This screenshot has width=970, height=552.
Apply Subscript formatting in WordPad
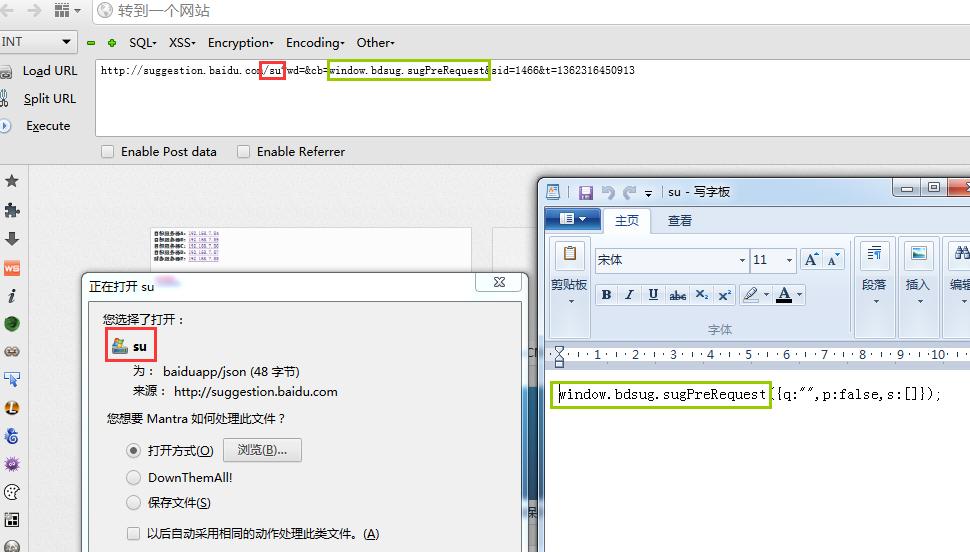pyautogui.click(x=702, y=295)
